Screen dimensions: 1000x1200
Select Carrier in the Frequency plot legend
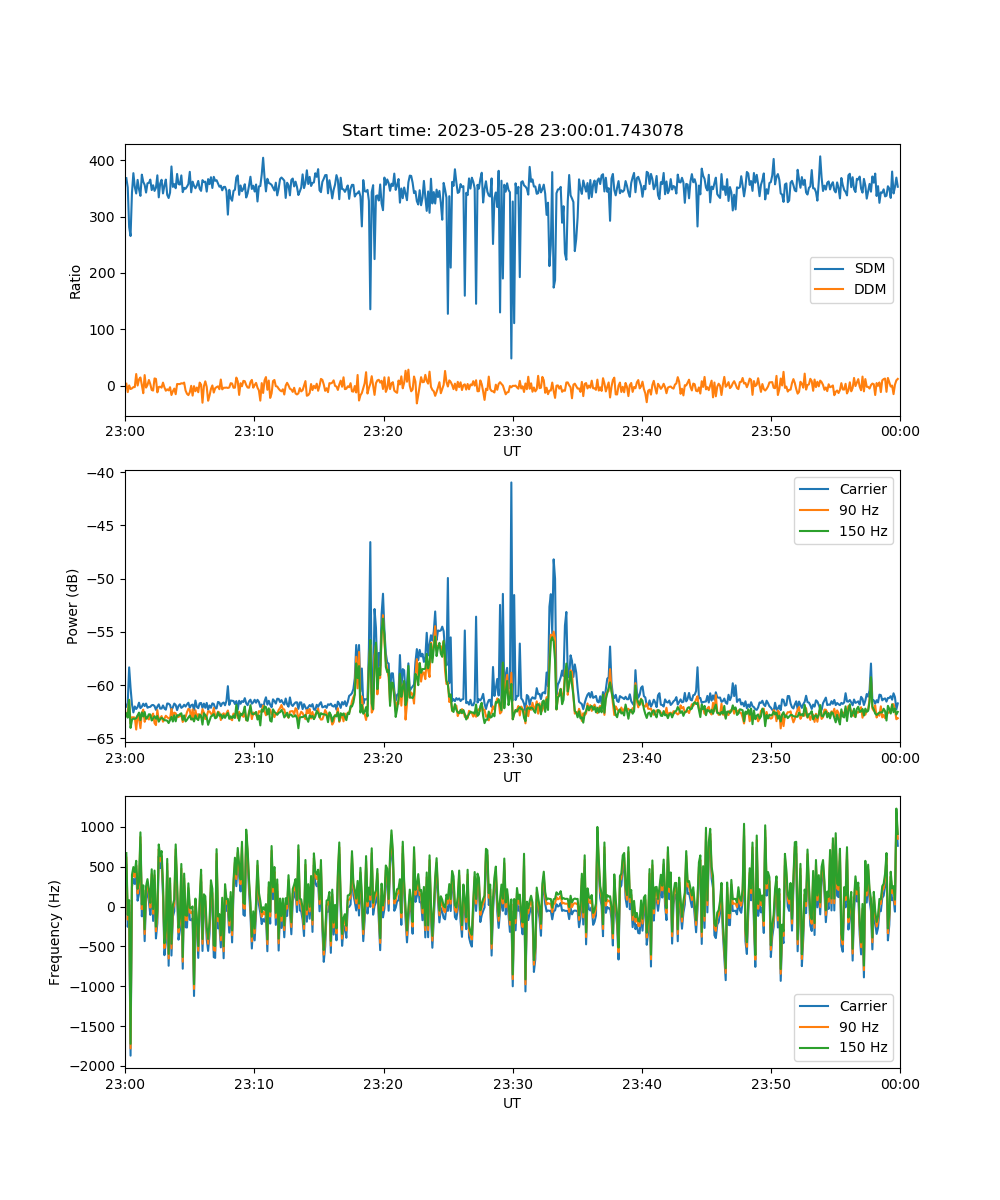coord(863,1006)
